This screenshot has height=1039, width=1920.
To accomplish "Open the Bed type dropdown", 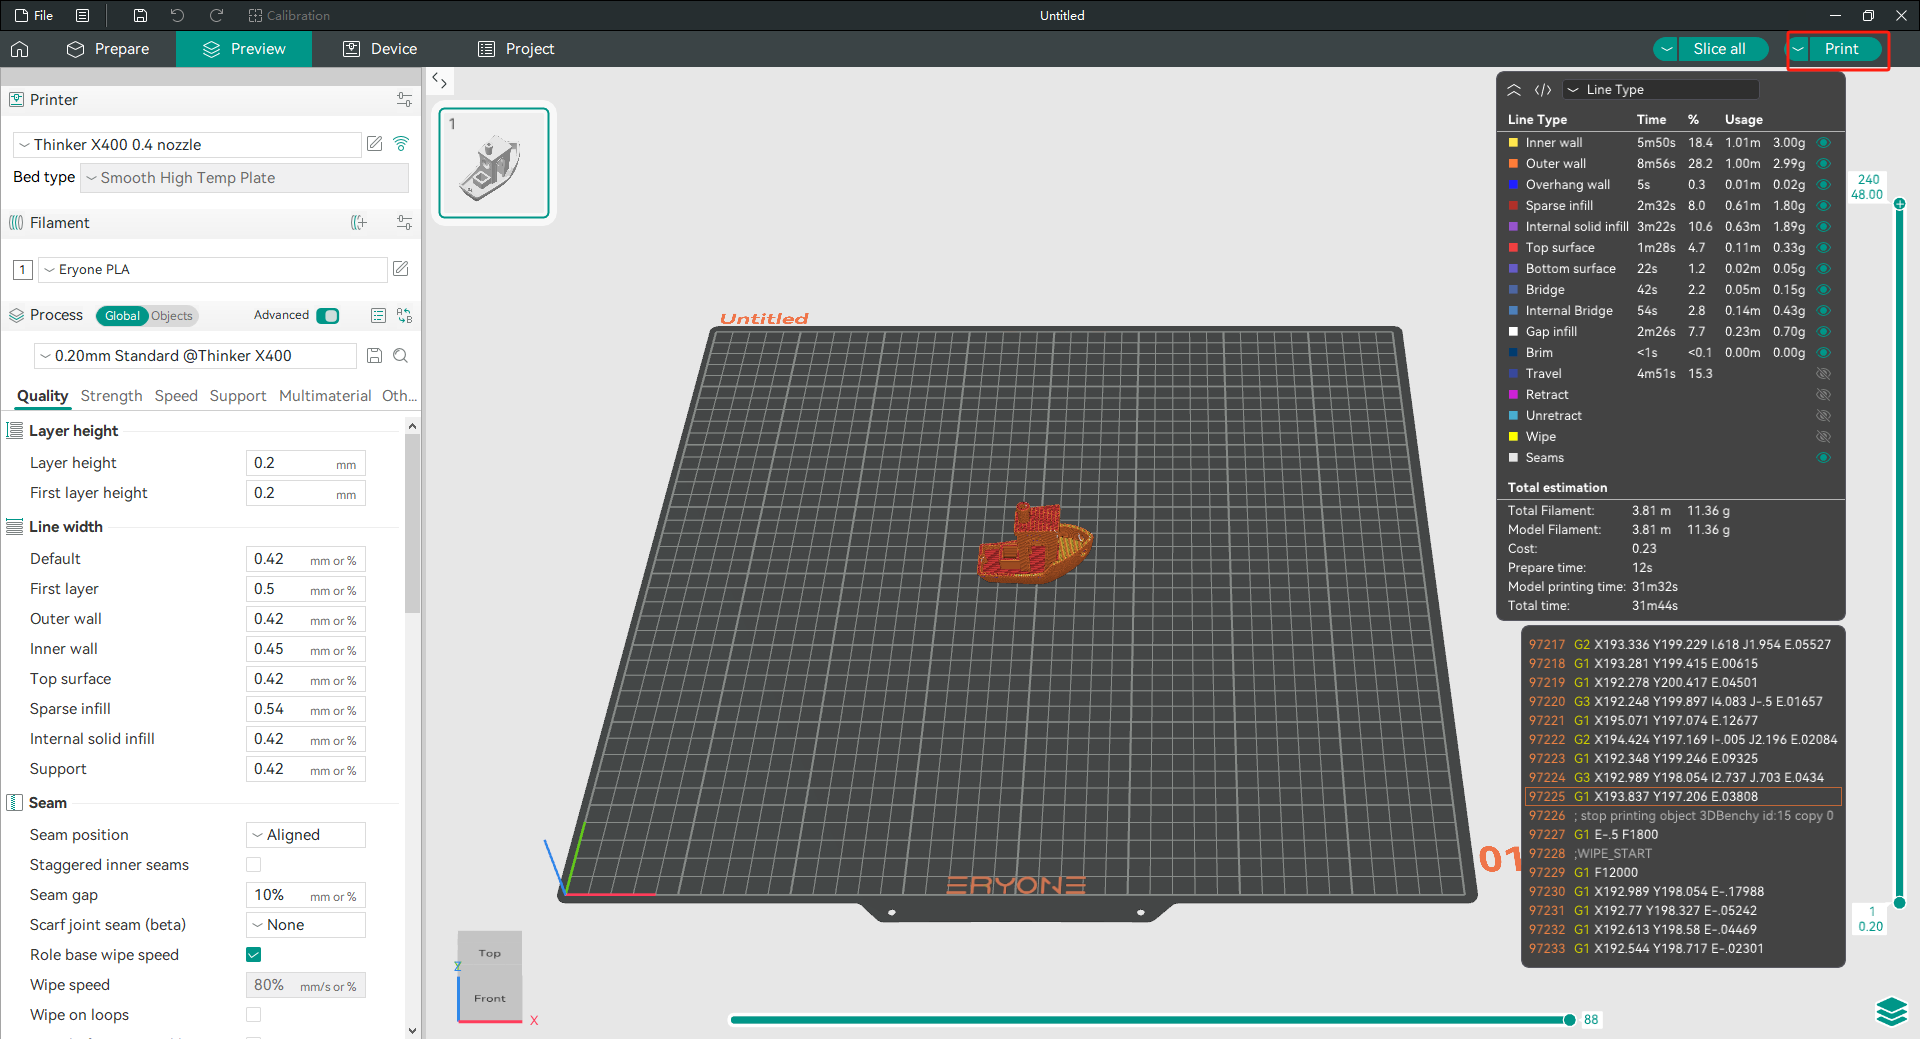I will pos(244,177).
